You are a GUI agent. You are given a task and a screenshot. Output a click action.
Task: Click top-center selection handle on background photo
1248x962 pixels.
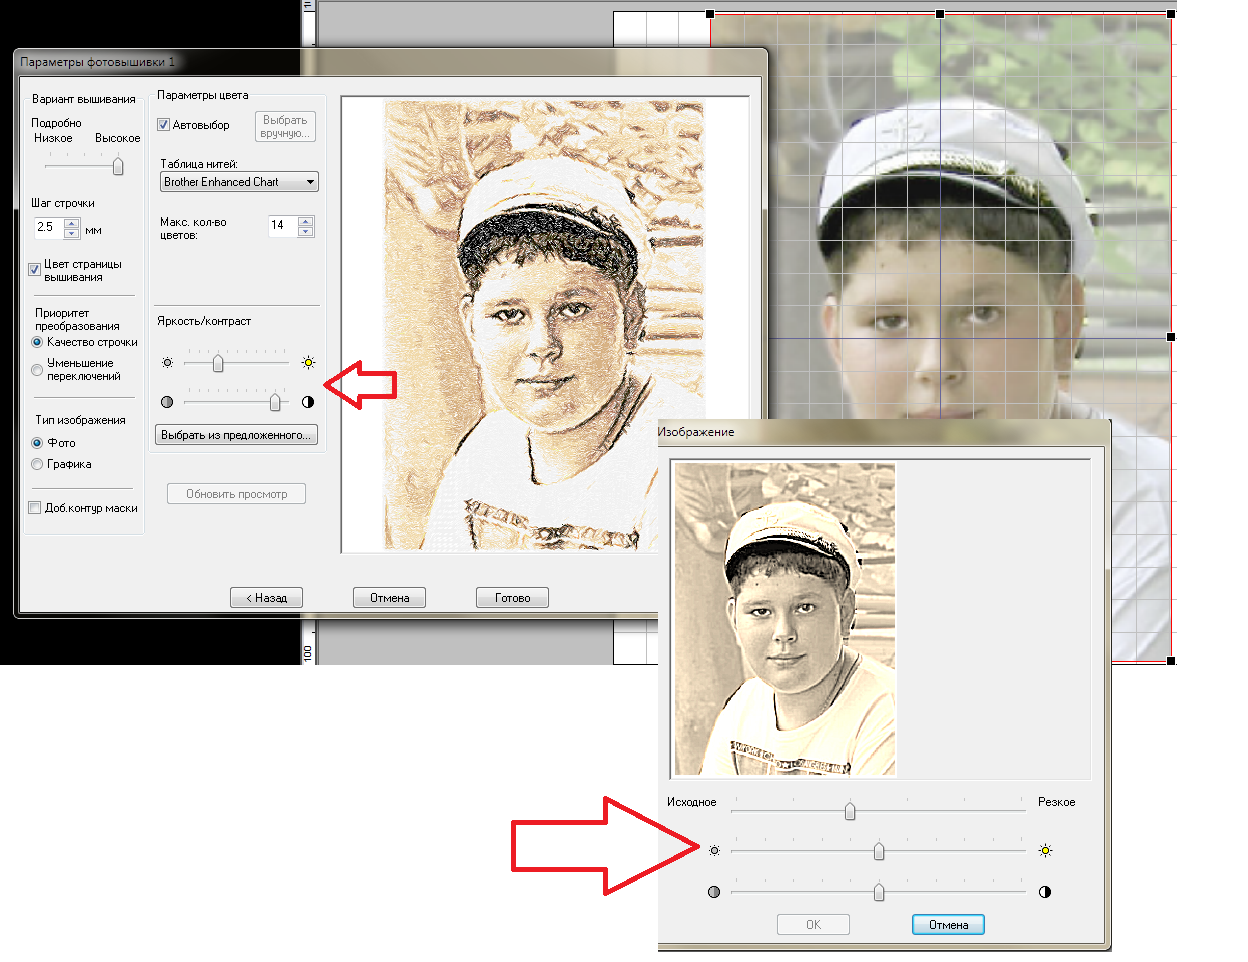point(940,14)
